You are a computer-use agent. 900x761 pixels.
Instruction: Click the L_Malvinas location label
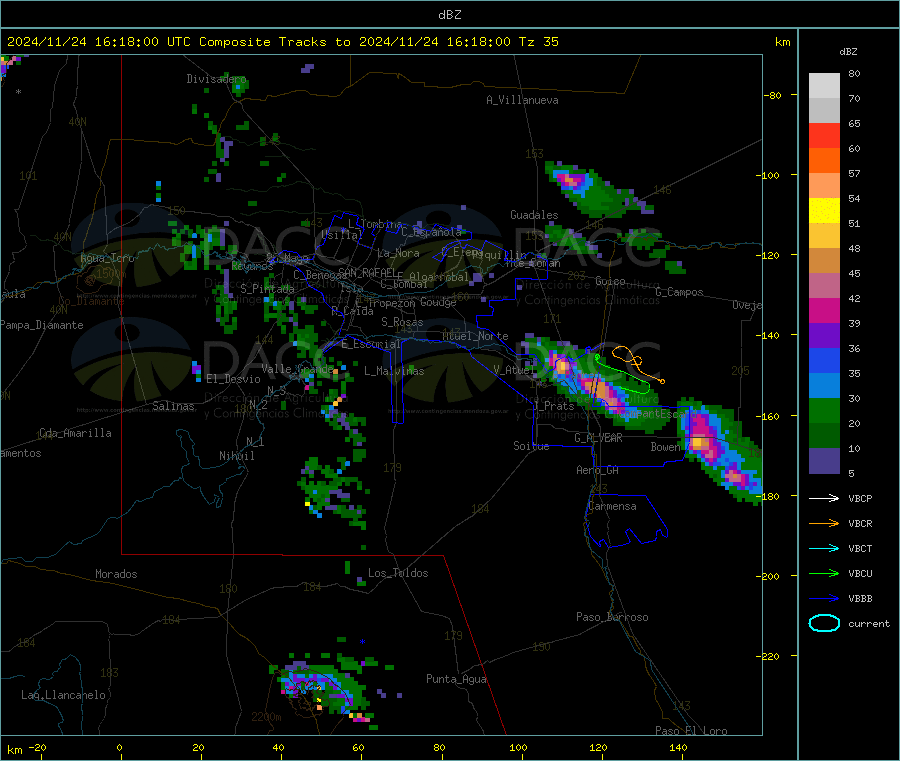tap(394, 371)
